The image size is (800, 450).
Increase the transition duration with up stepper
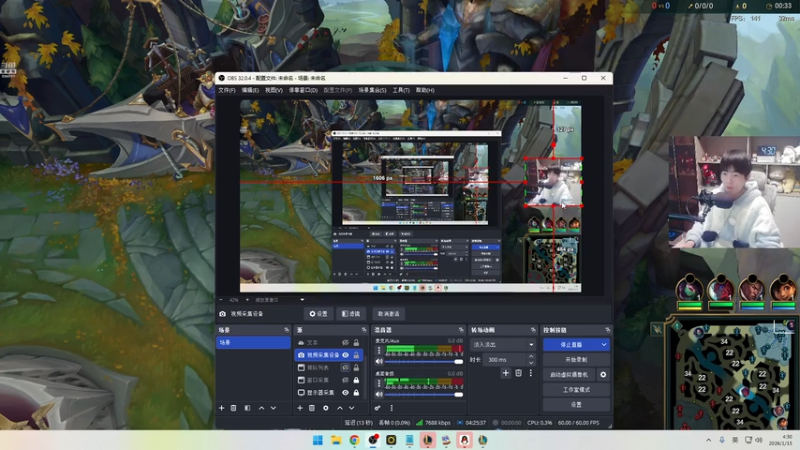(x=531, y=357)
